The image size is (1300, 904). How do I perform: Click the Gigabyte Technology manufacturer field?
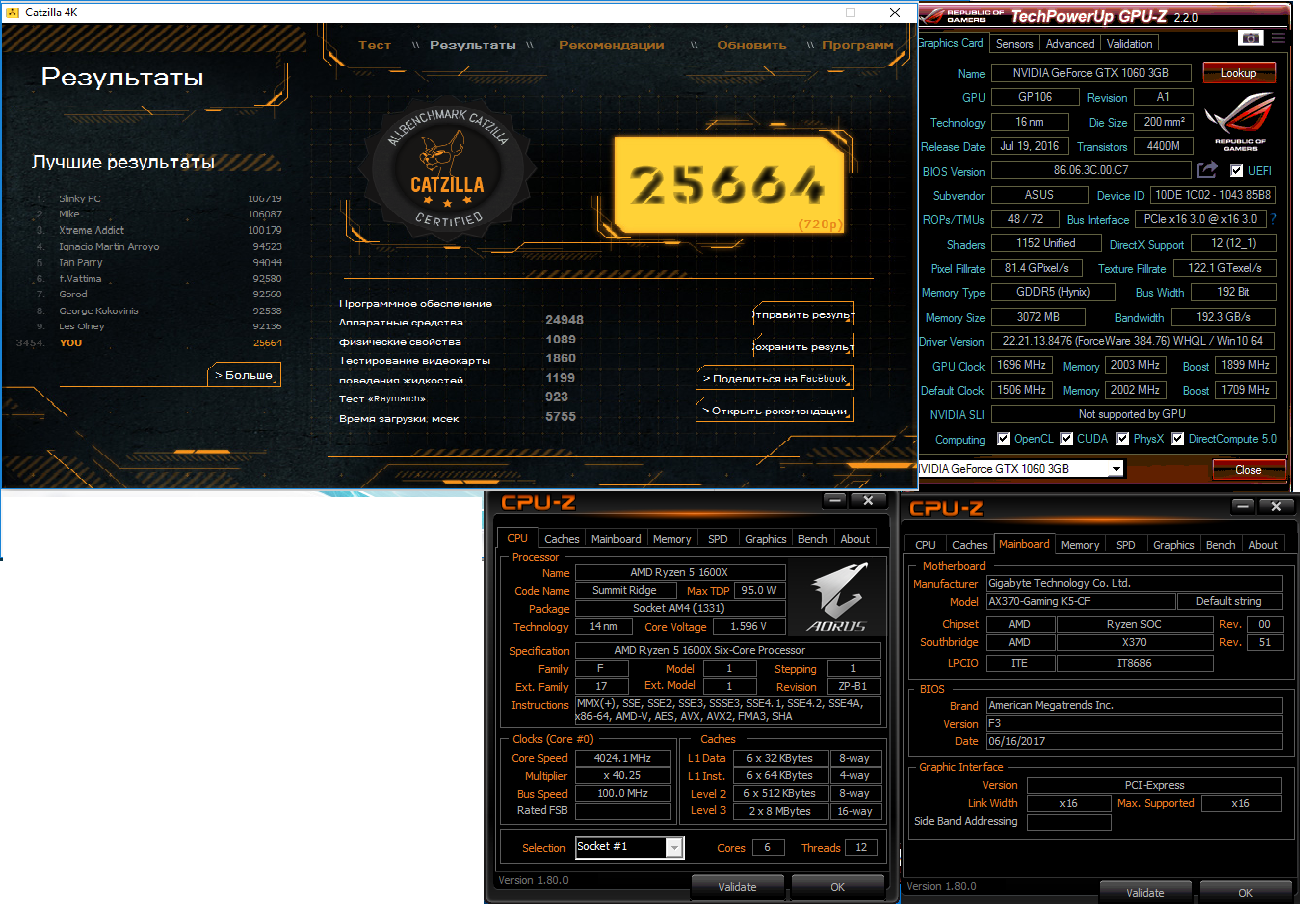(x=1134, y=583)
